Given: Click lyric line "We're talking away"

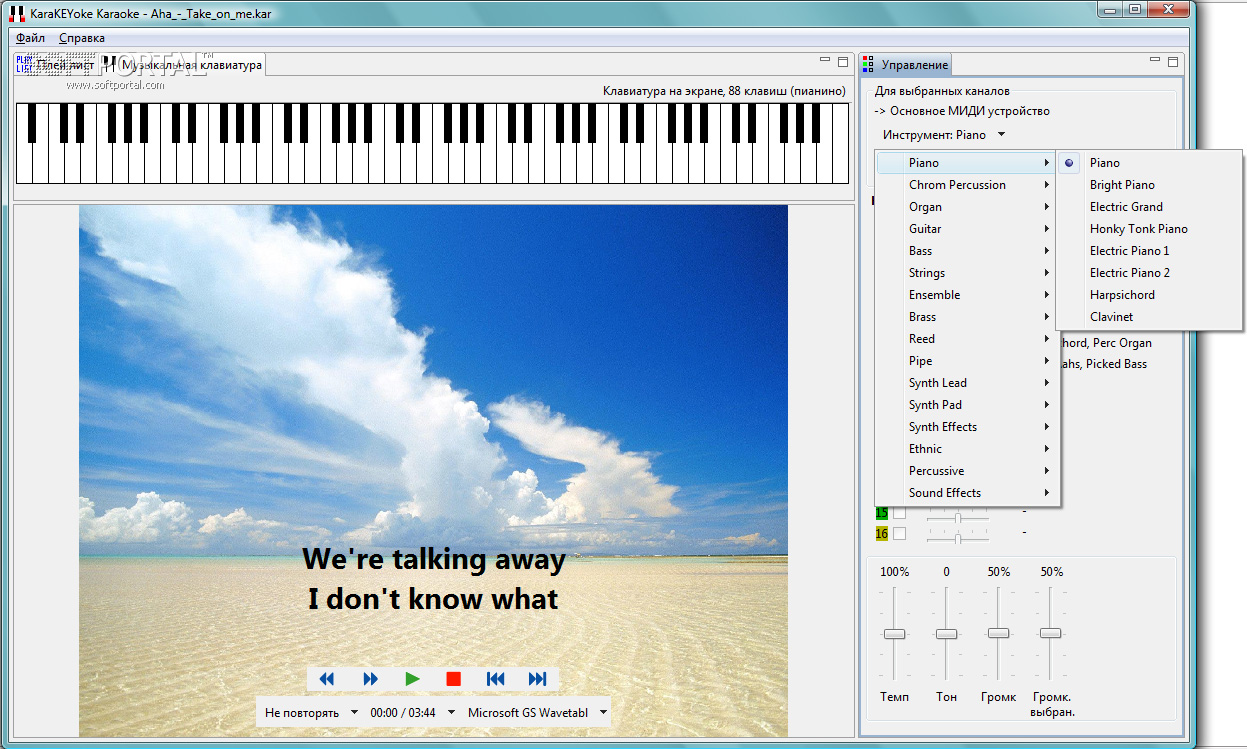Looking at the screenshot, I should click(x=434, y=559).
